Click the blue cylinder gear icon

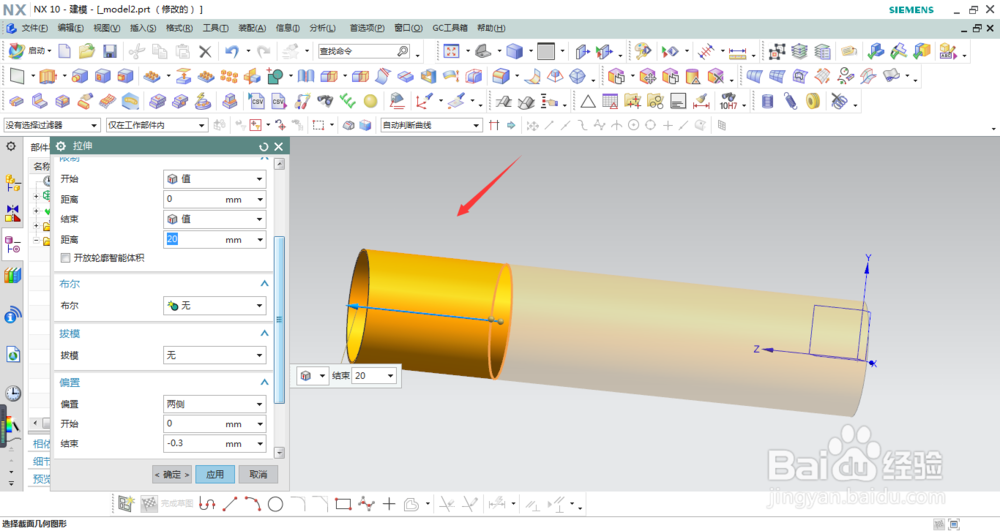coord(768,101)
